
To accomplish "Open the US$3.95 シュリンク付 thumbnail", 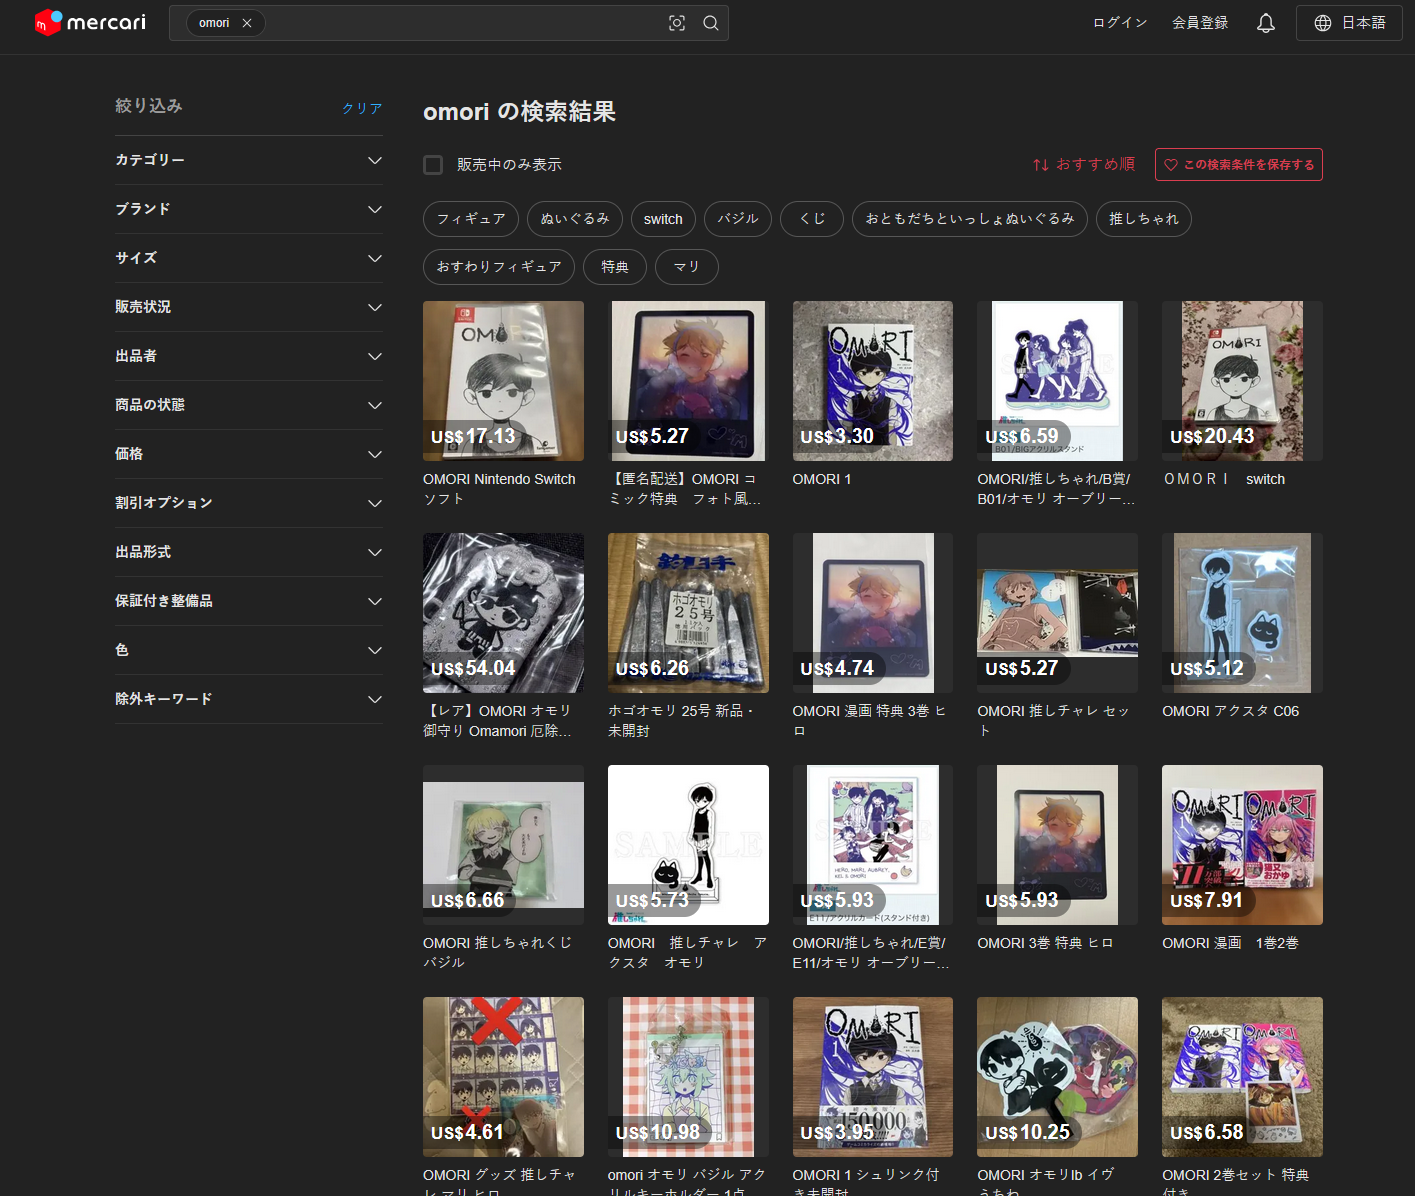I will pos(873,1077).
